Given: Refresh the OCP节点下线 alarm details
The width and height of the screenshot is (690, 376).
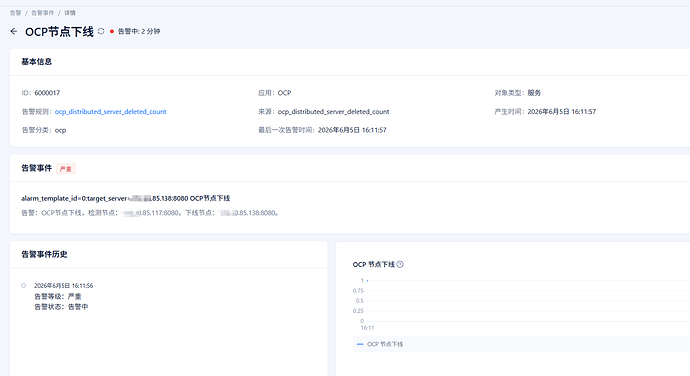Looking at the screenshot, I should [101, 31].
